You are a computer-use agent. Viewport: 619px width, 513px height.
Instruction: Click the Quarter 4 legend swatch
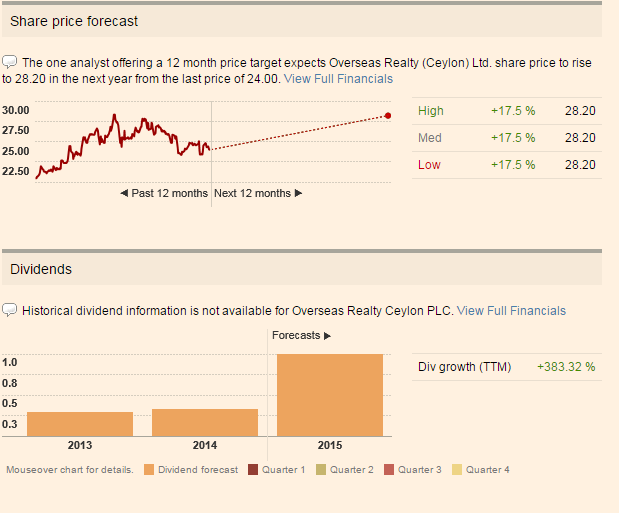tap(457, 470)
